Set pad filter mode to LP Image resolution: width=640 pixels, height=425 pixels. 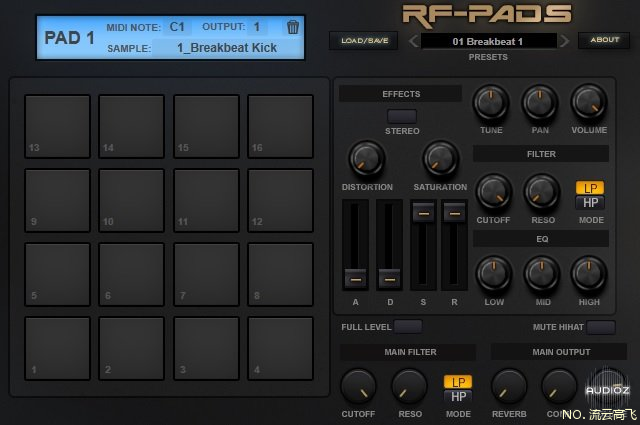point(590,188)
